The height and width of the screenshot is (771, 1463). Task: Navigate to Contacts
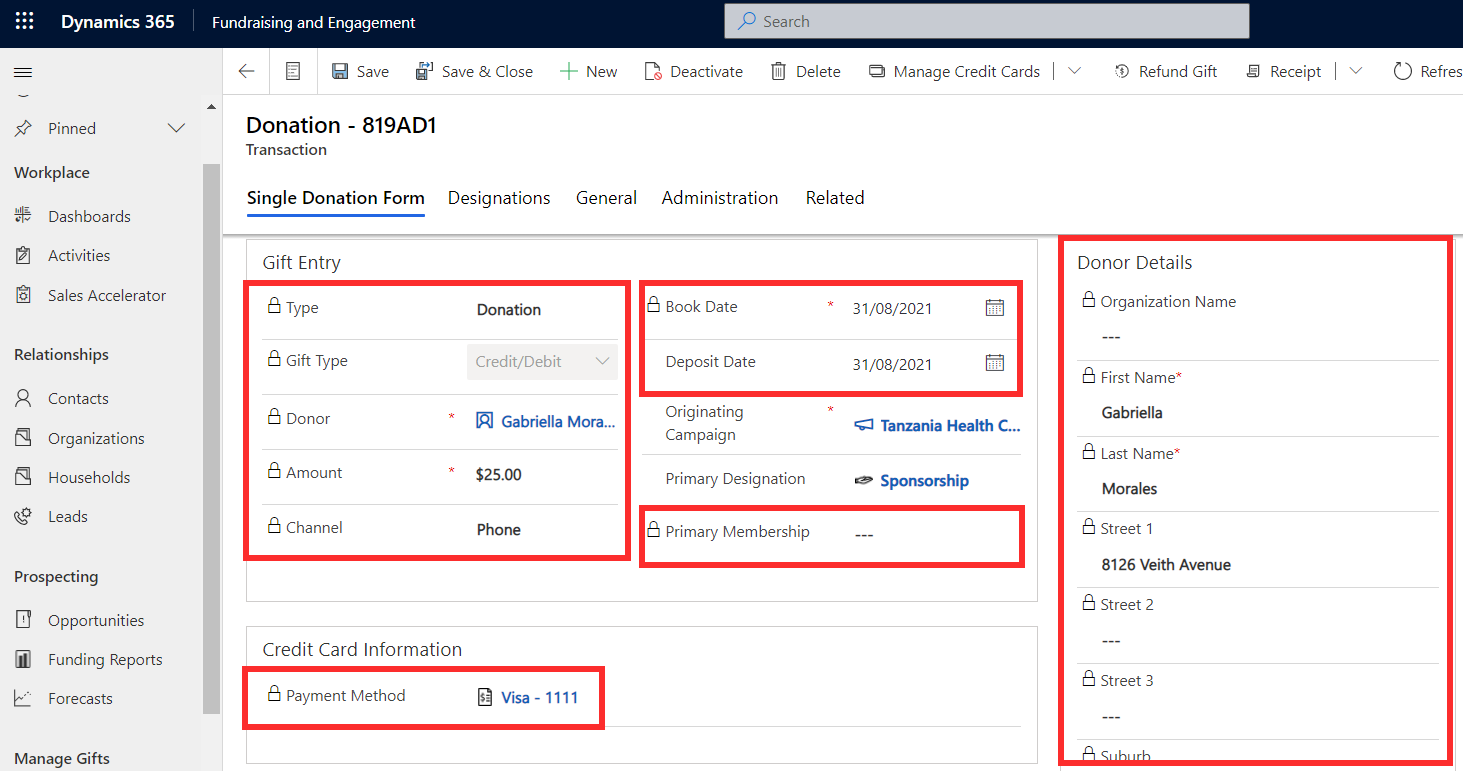[x=78, y=398]
